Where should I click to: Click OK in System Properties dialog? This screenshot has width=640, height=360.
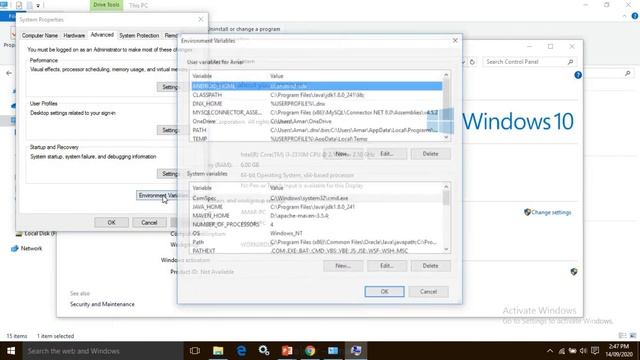pyautogui.click(x=111, y=222)
